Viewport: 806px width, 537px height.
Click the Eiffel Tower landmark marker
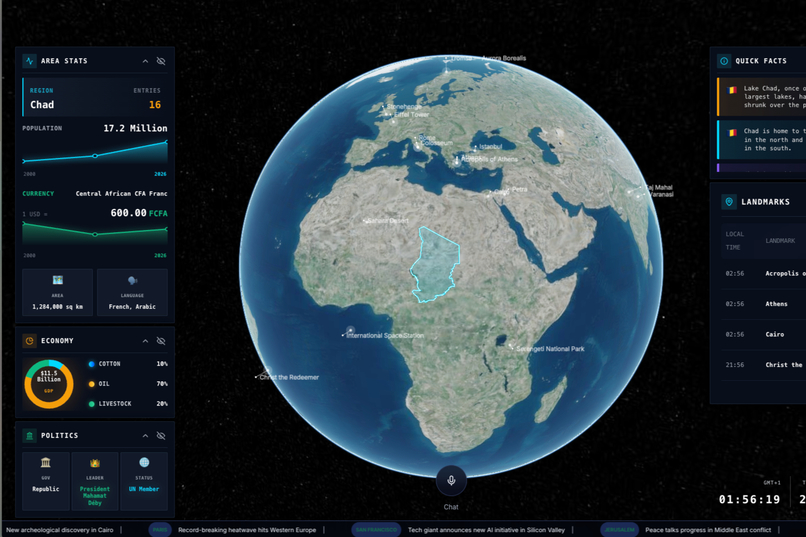[x=393, y=121]
